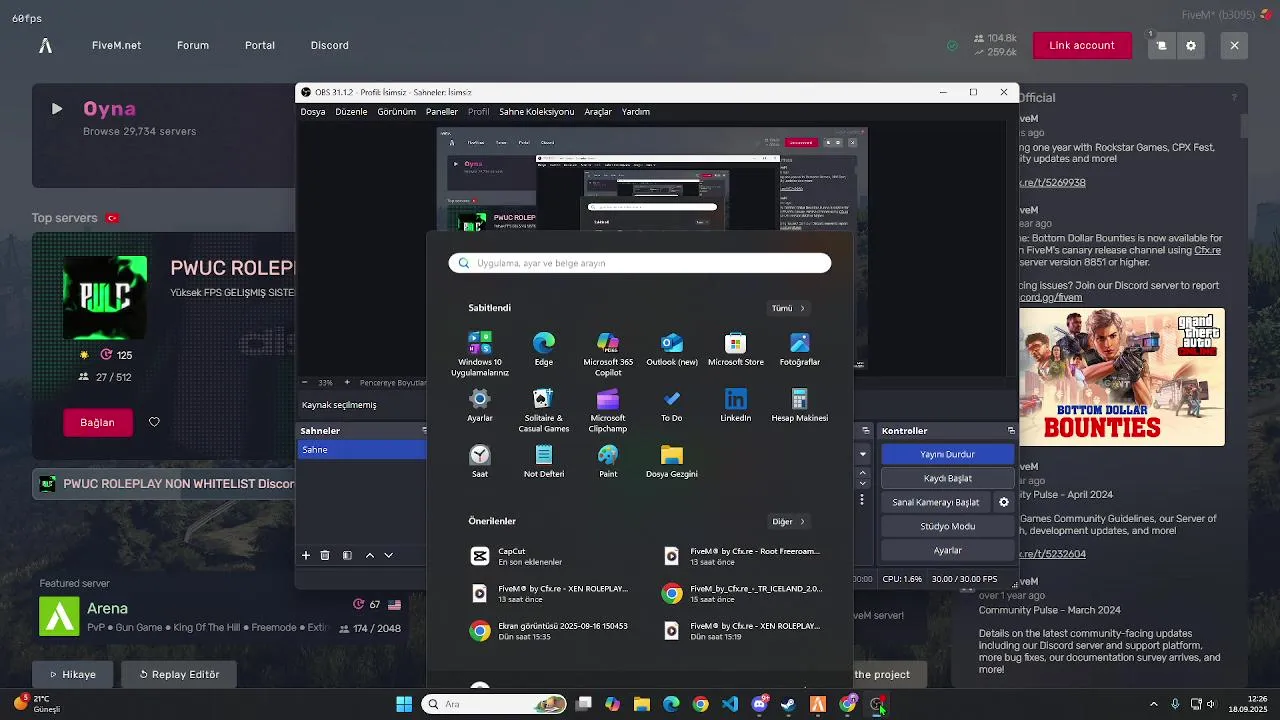The image size is (1280, 720).
Task: Open OBS Paneller menu
Action: tap(442, 112)
